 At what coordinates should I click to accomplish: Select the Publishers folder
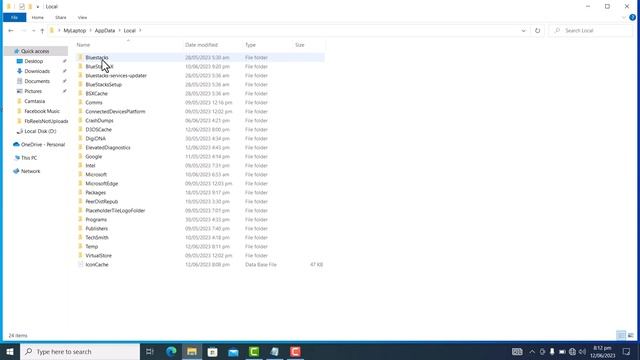[x=97, y=228]
